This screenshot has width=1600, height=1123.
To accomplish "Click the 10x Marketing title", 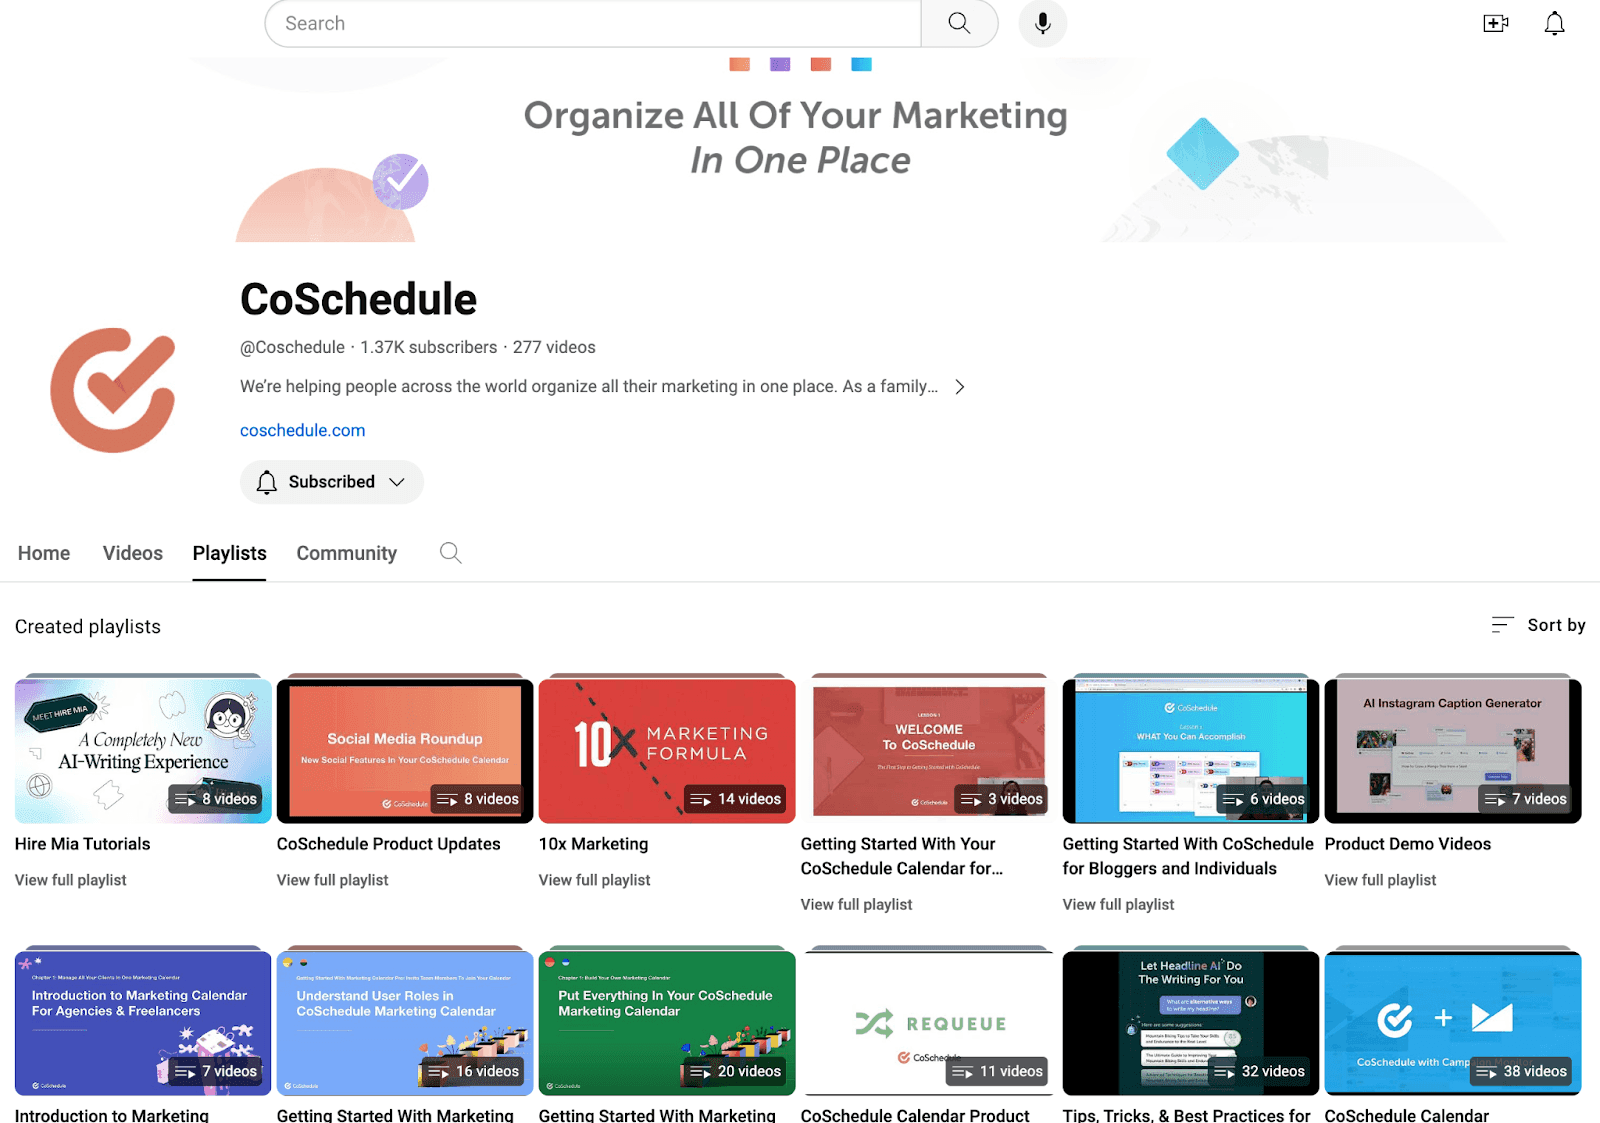I will 594,844.
